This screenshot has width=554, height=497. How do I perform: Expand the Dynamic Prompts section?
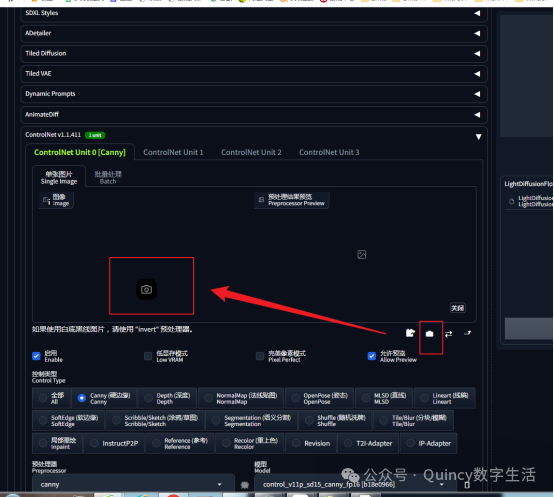[254, 94]
